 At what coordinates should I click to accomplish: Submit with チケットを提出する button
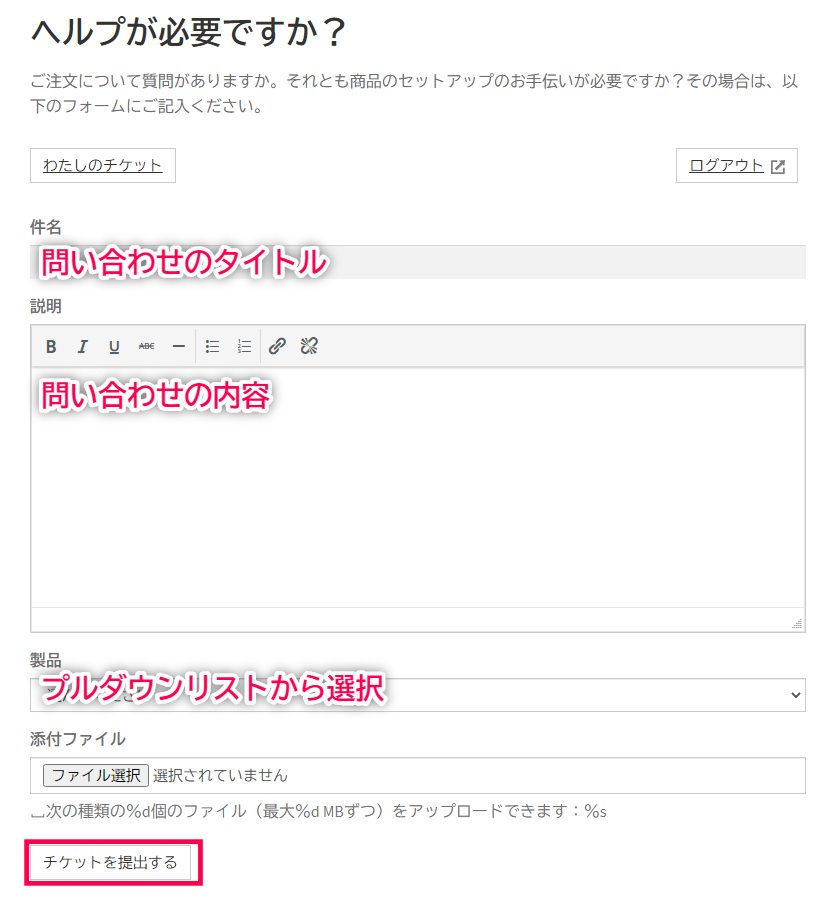click(x=110, y=862)
